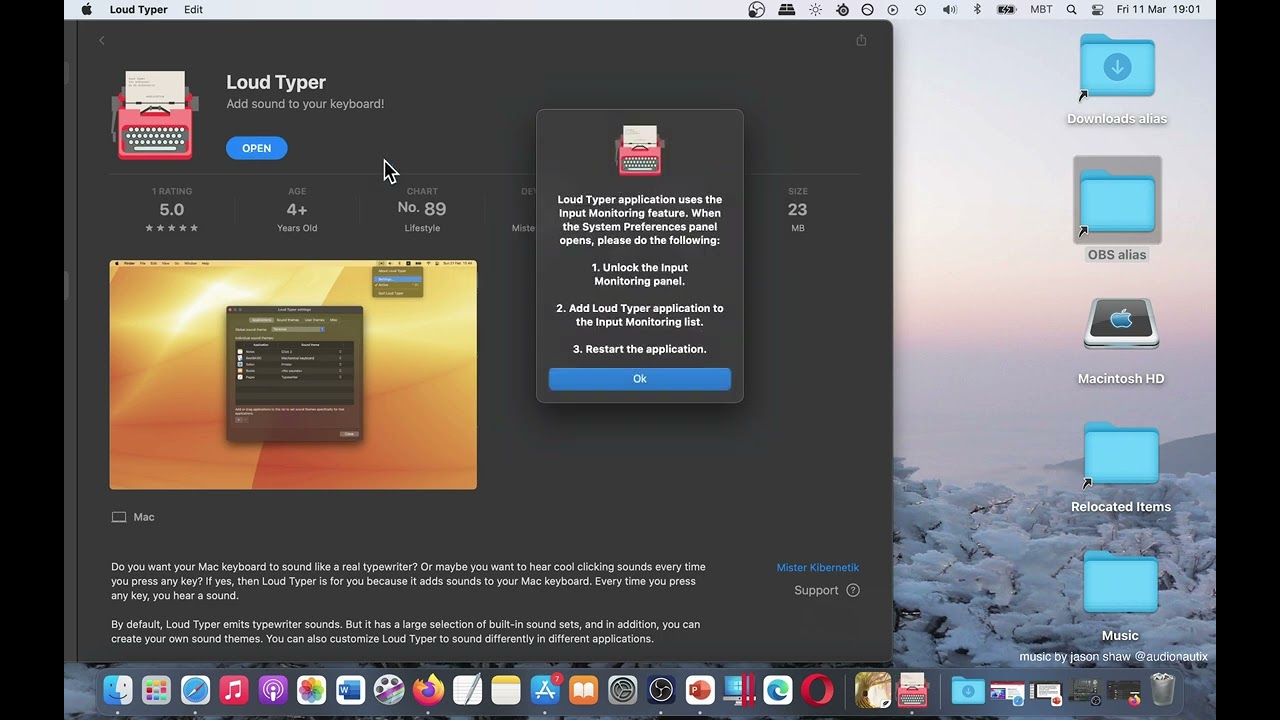
Task: Click the Fri 11 Mar 19:01 clock
Action: coord(1159,10)
